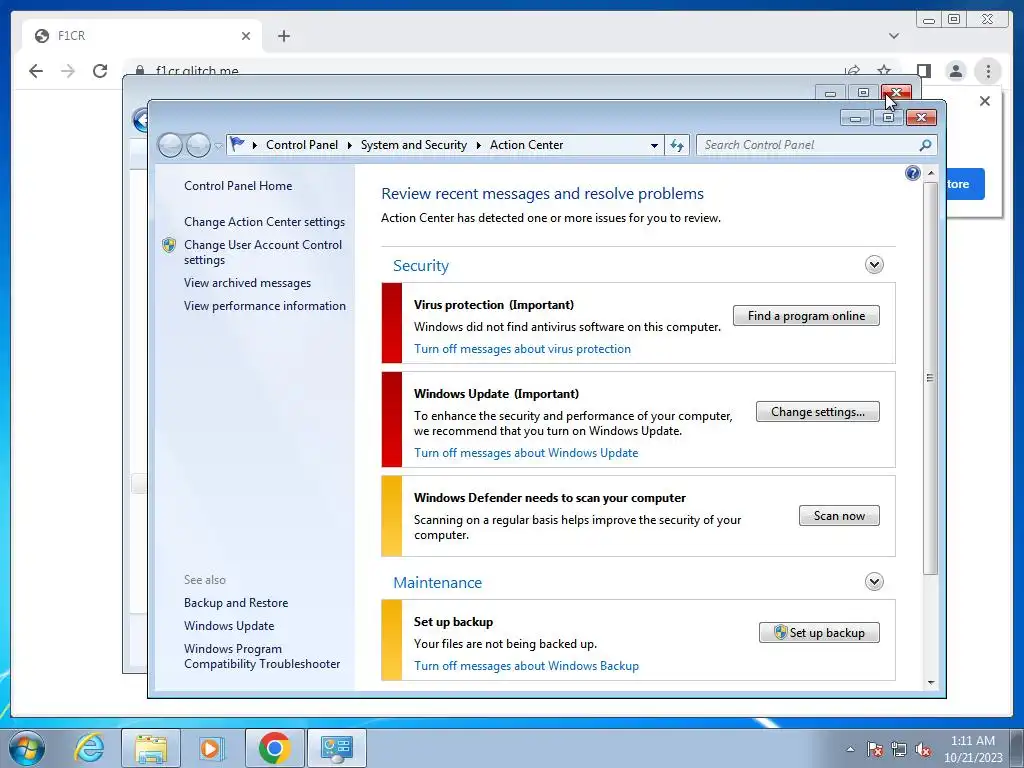This screenshot has height=768, width=1024.
Task: Click Find a program online
Action: coord(806,315)
